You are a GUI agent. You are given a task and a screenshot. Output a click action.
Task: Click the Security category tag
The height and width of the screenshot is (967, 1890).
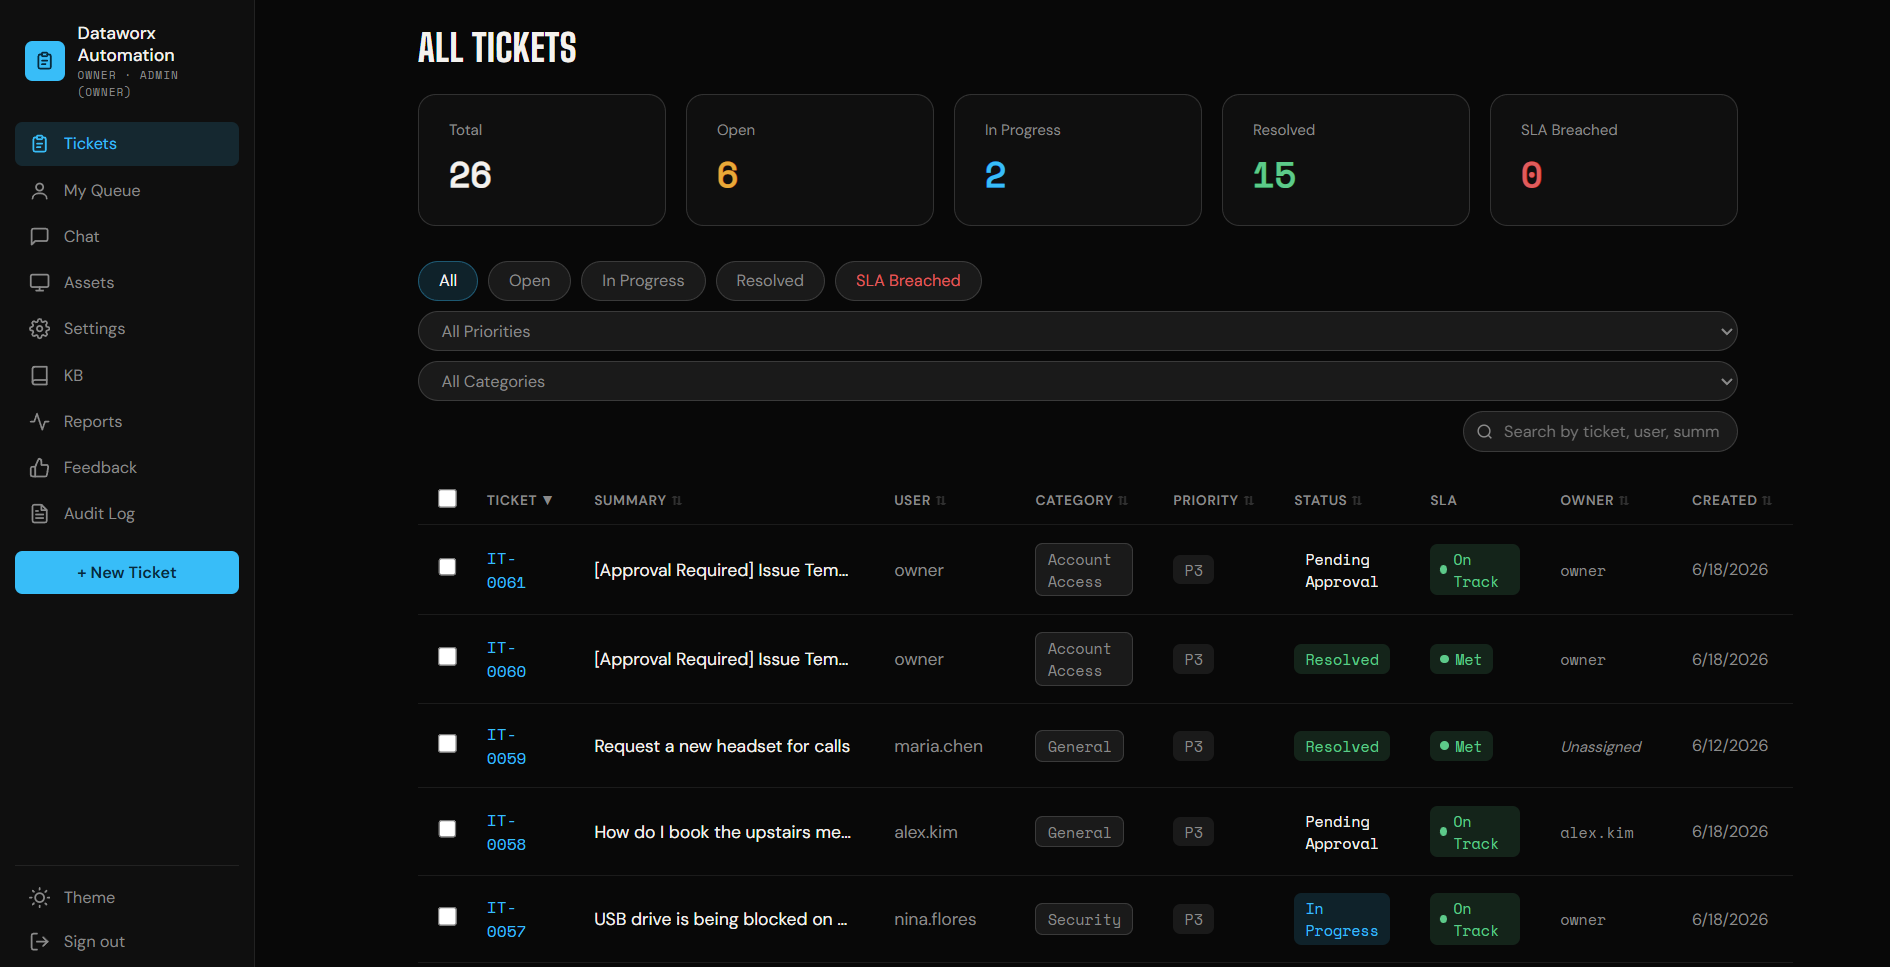tap(1084, 920)
